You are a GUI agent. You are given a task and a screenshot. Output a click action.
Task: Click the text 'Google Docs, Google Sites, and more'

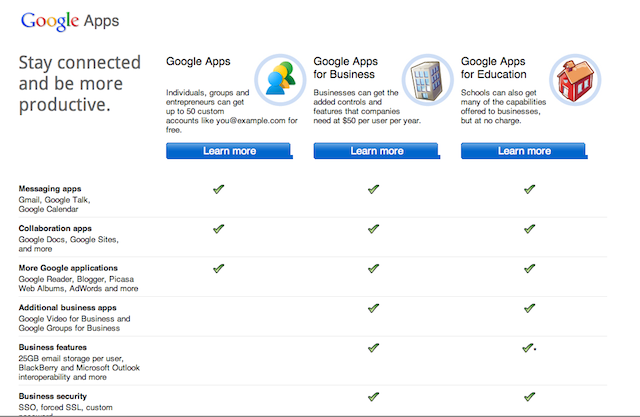[69, 244]
